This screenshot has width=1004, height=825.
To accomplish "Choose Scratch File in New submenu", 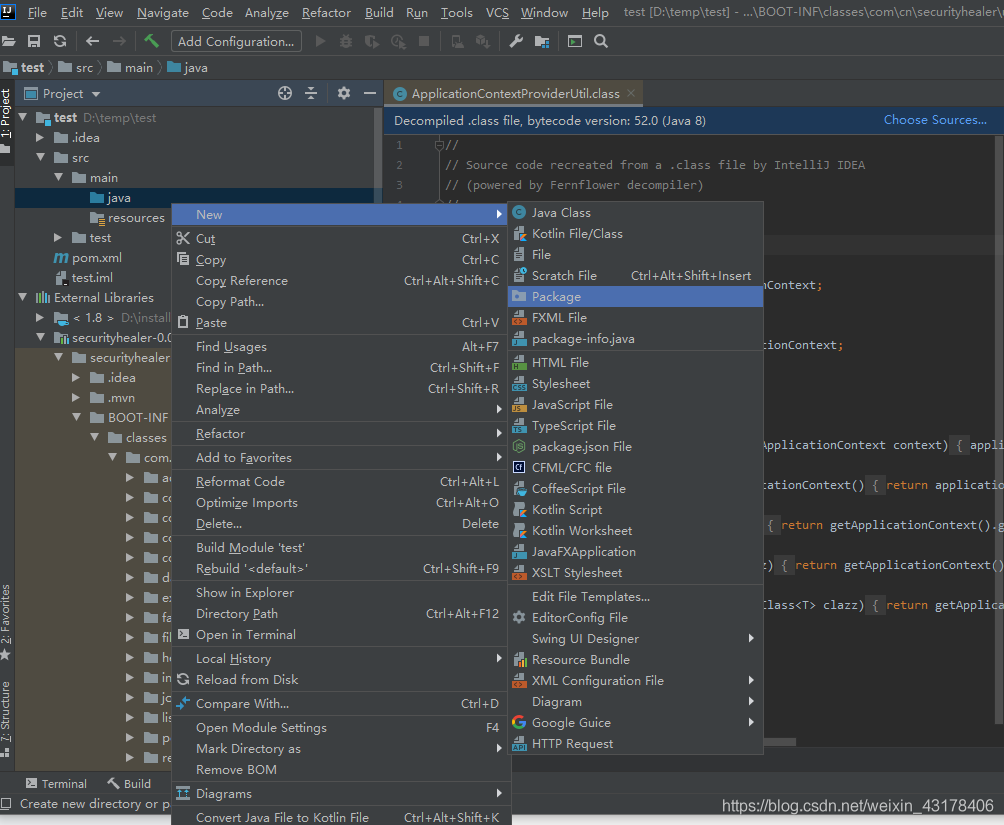I will click(x=635, y=275).
